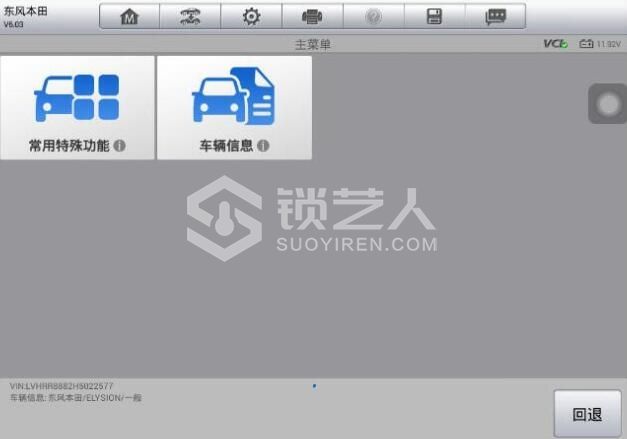Image resolution: width=627 pixels, height=439 pixels.
Task: Click the 主菜单 title
Action: pyautogui.click(x=313, y=44)
